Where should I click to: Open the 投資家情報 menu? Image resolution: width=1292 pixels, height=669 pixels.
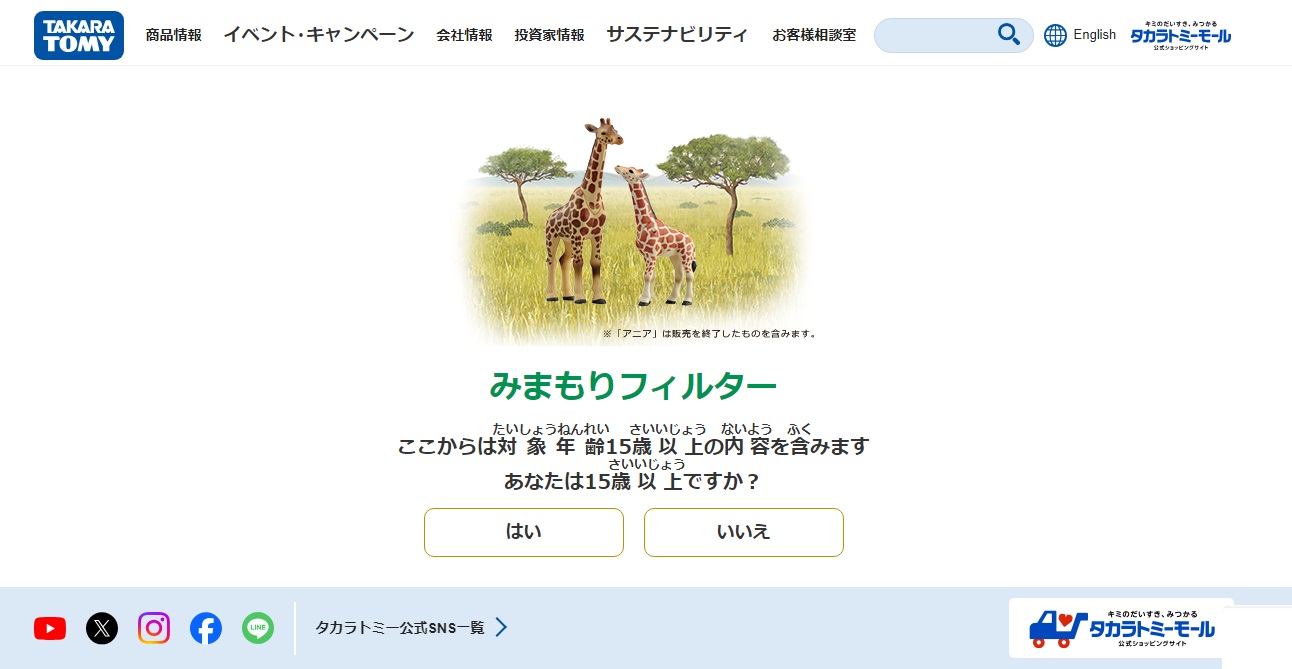pyautogui.click(x=549, y=35)
